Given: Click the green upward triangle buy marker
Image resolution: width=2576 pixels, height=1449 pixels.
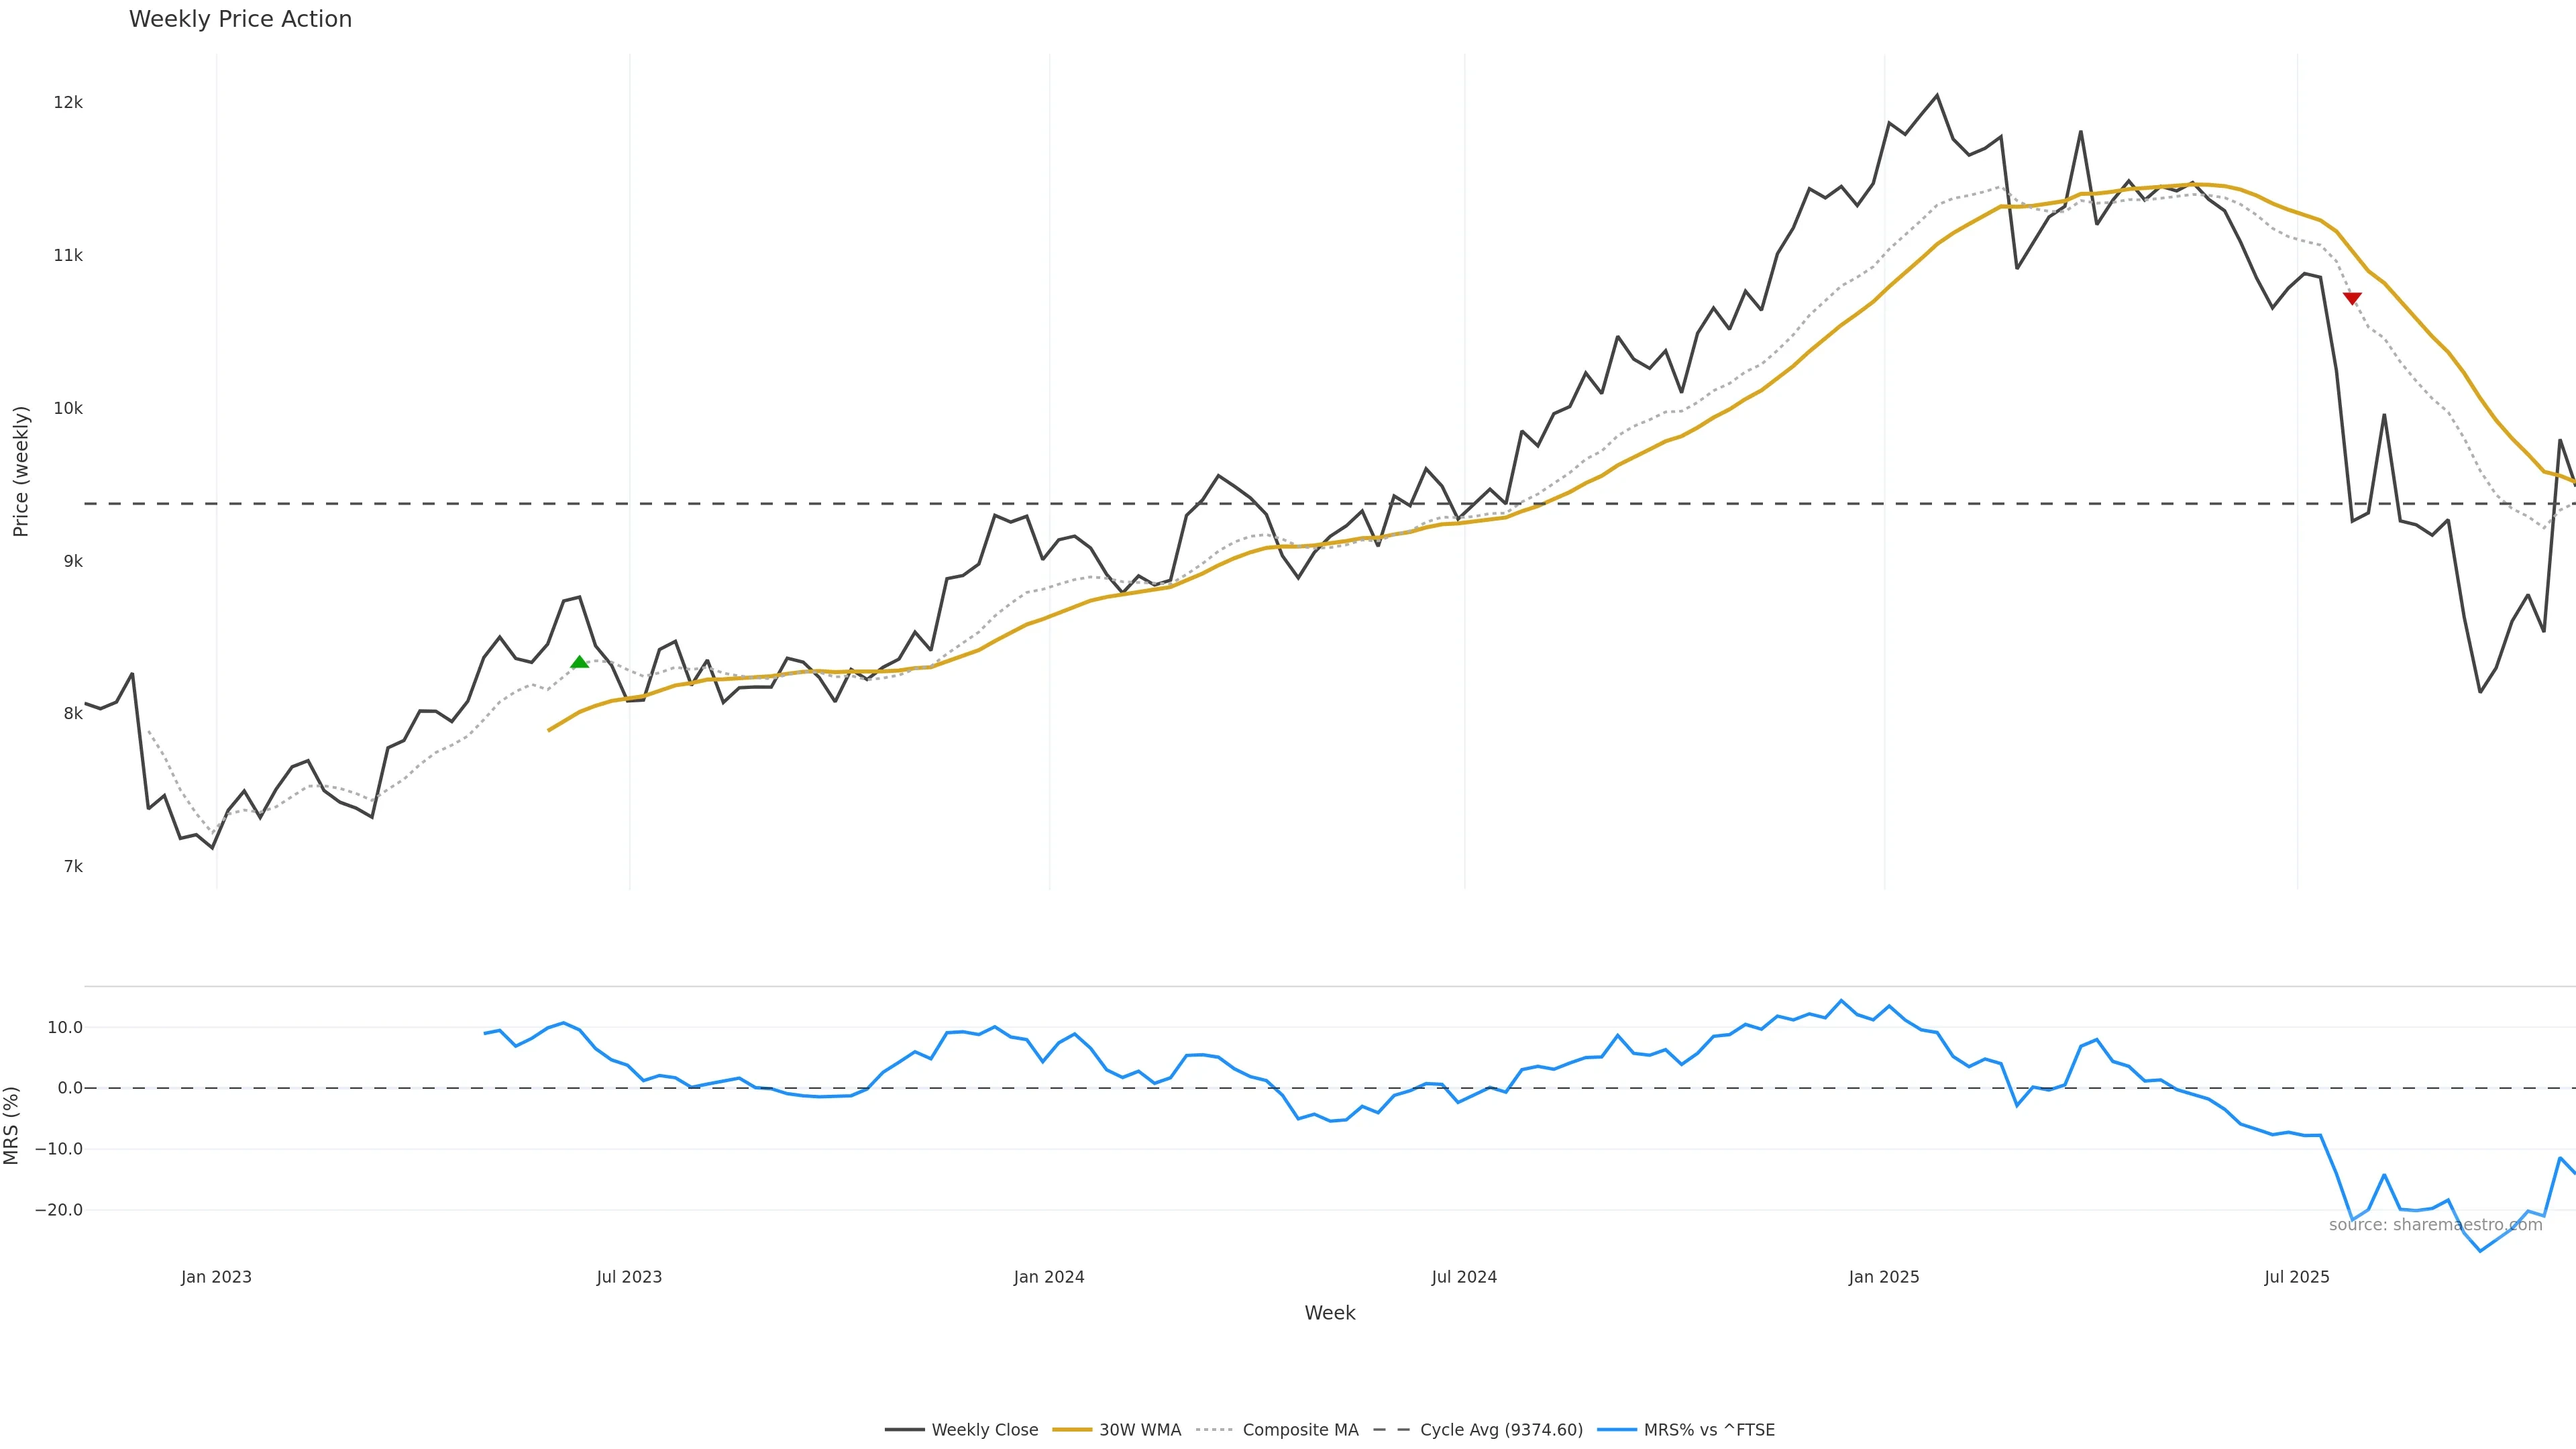Looking at the screenshot, I should click(579, 662).
